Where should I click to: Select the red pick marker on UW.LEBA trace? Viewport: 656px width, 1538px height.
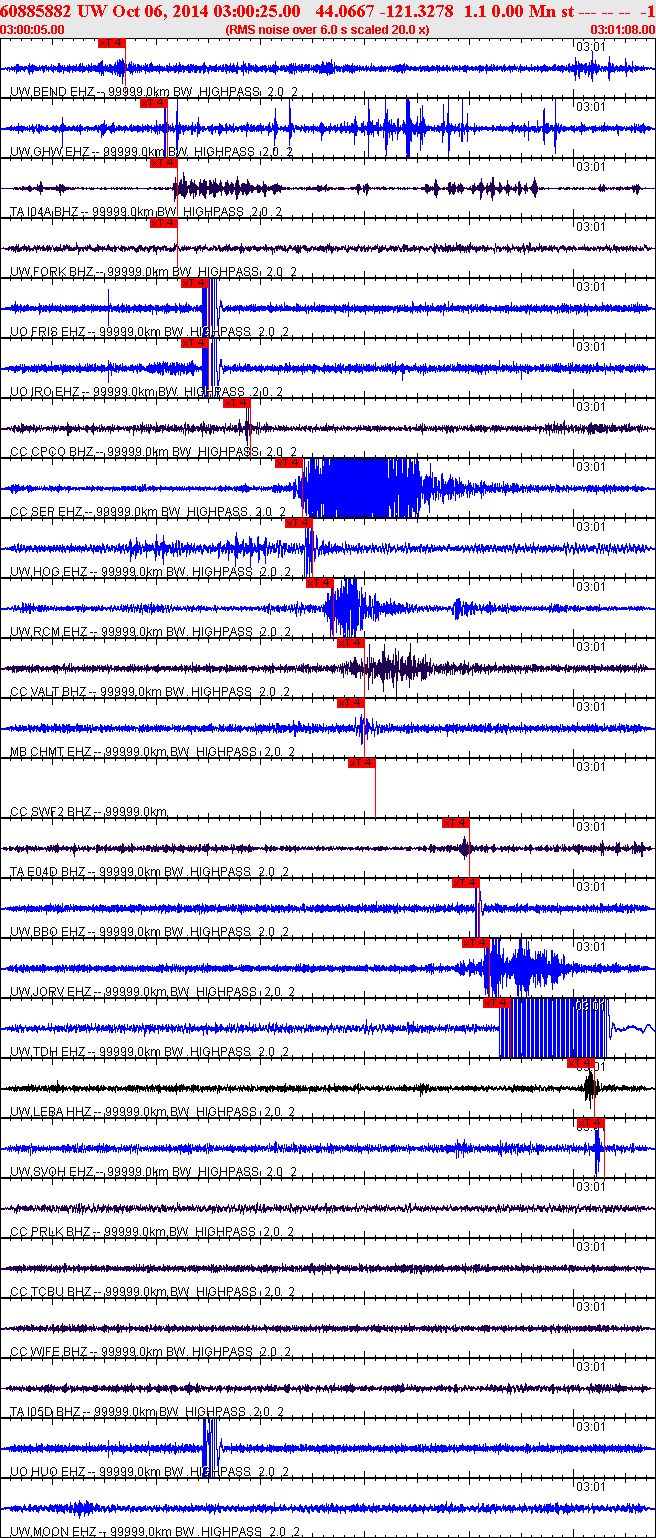(580, 1063)
